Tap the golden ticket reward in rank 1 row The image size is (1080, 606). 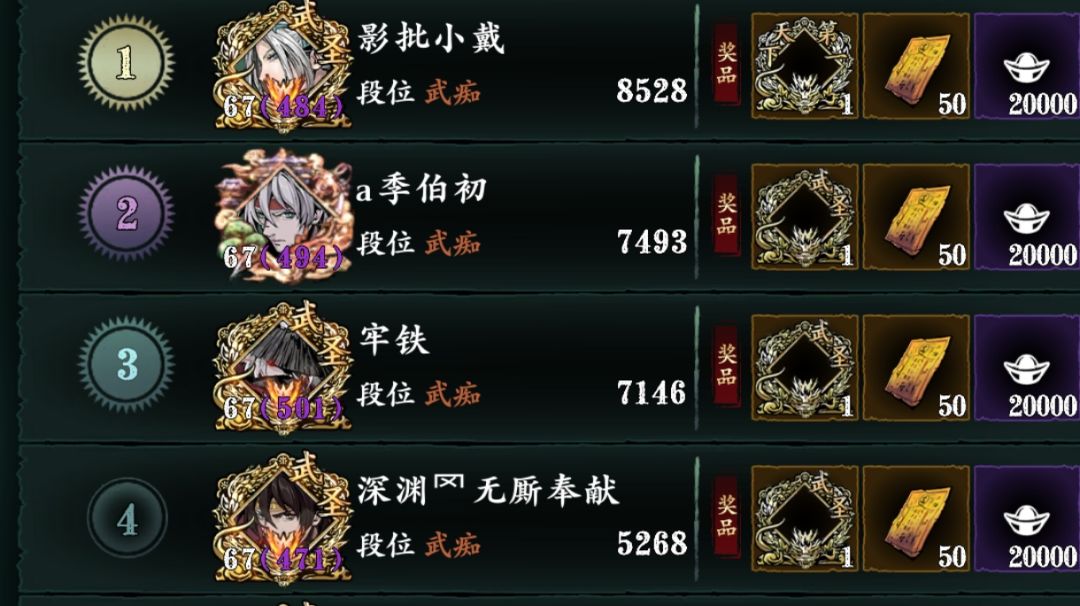coord(916,66)
